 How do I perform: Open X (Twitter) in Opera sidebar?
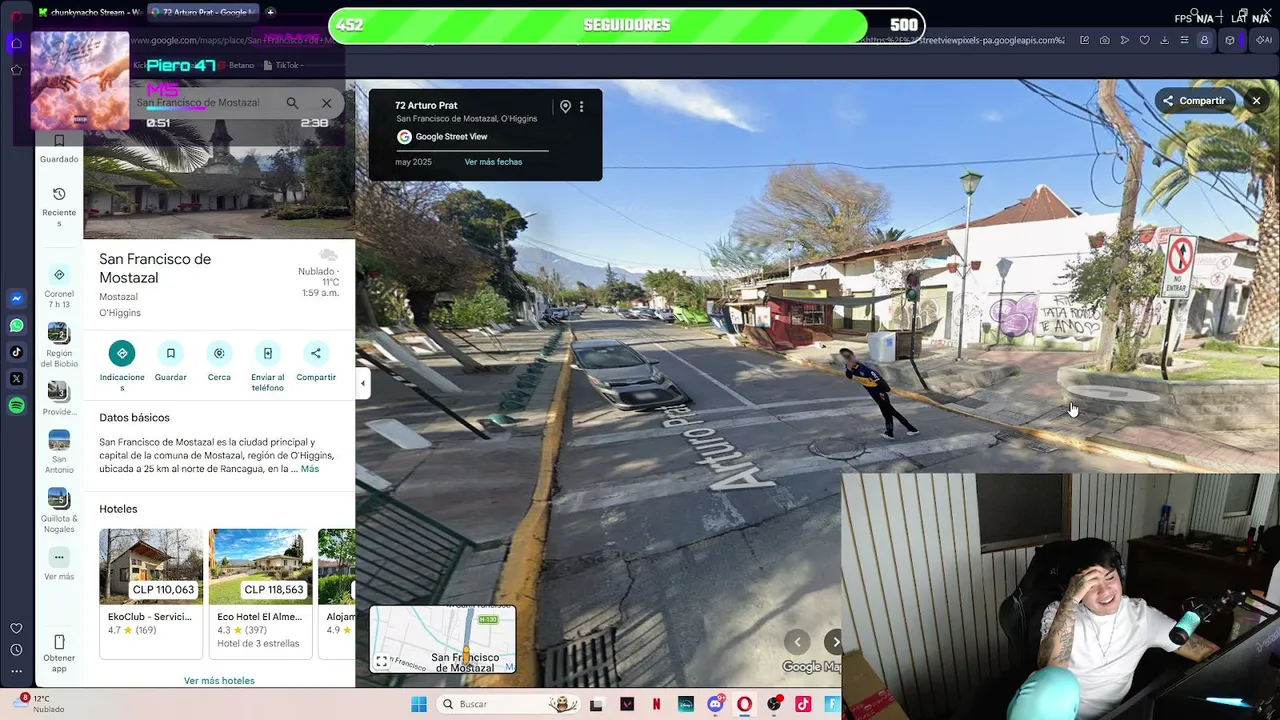pos(16,379)
